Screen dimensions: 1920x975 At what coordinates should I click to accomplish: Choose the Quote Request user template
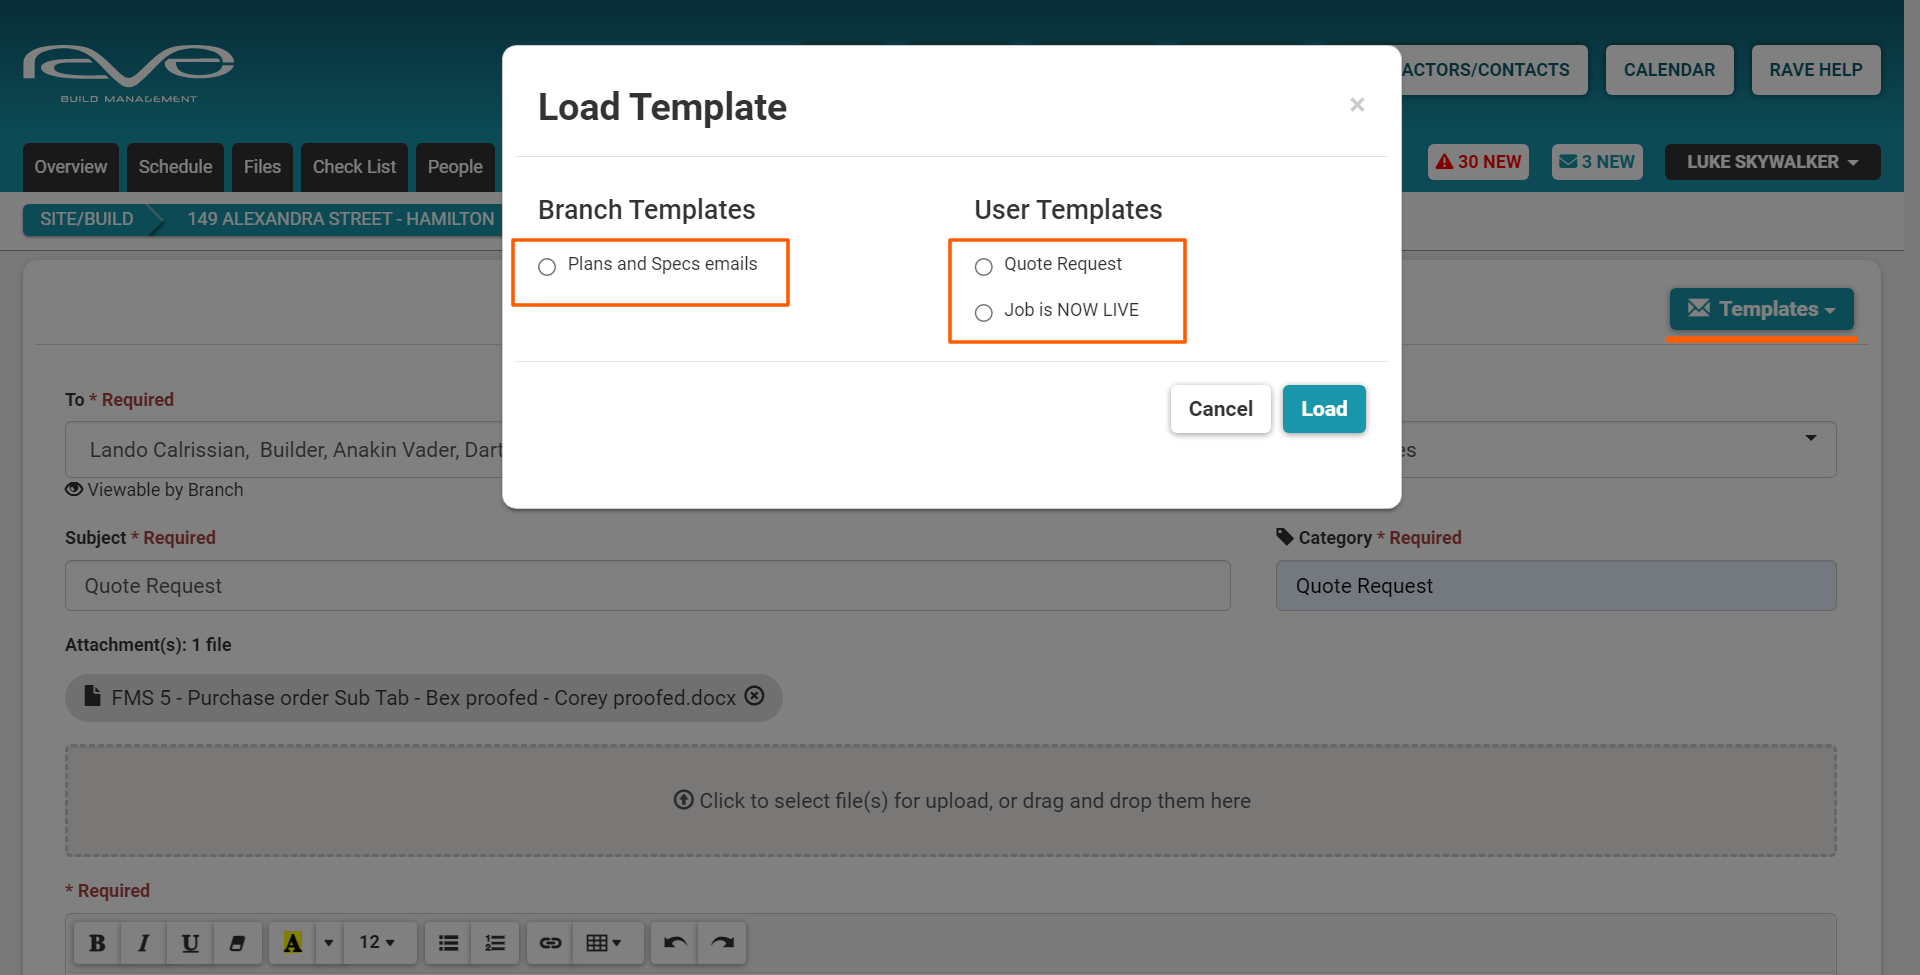984,267
